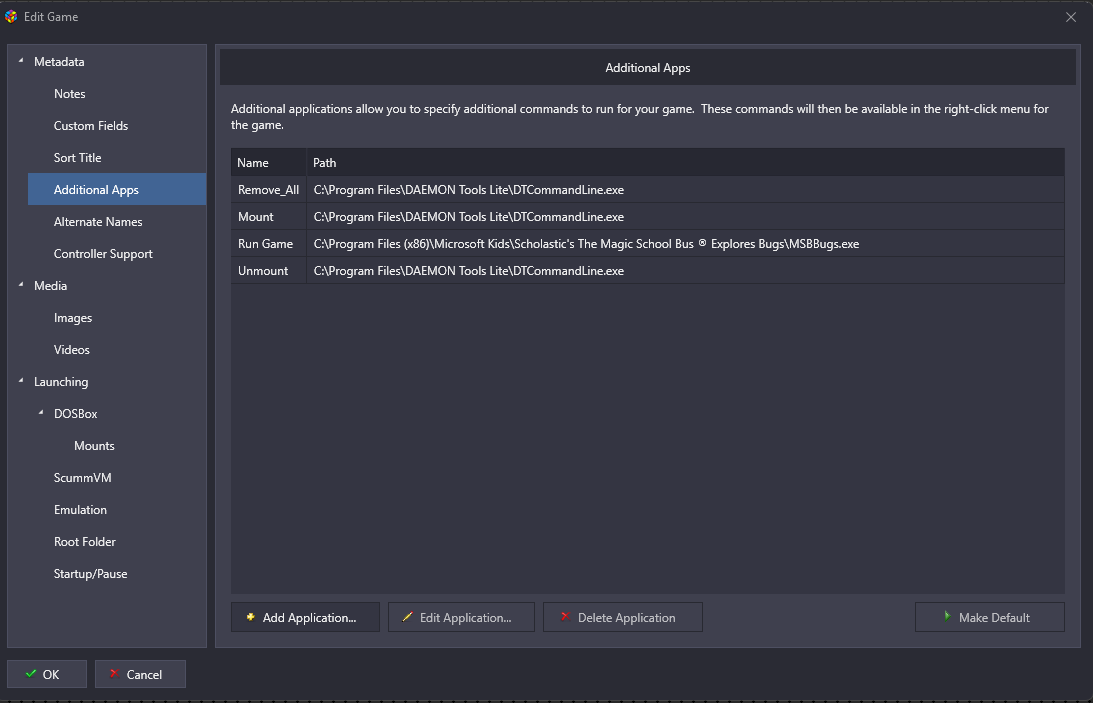The image size is (1093, 703).
Task: Click Edit Application button
Action: click(461, 617)
